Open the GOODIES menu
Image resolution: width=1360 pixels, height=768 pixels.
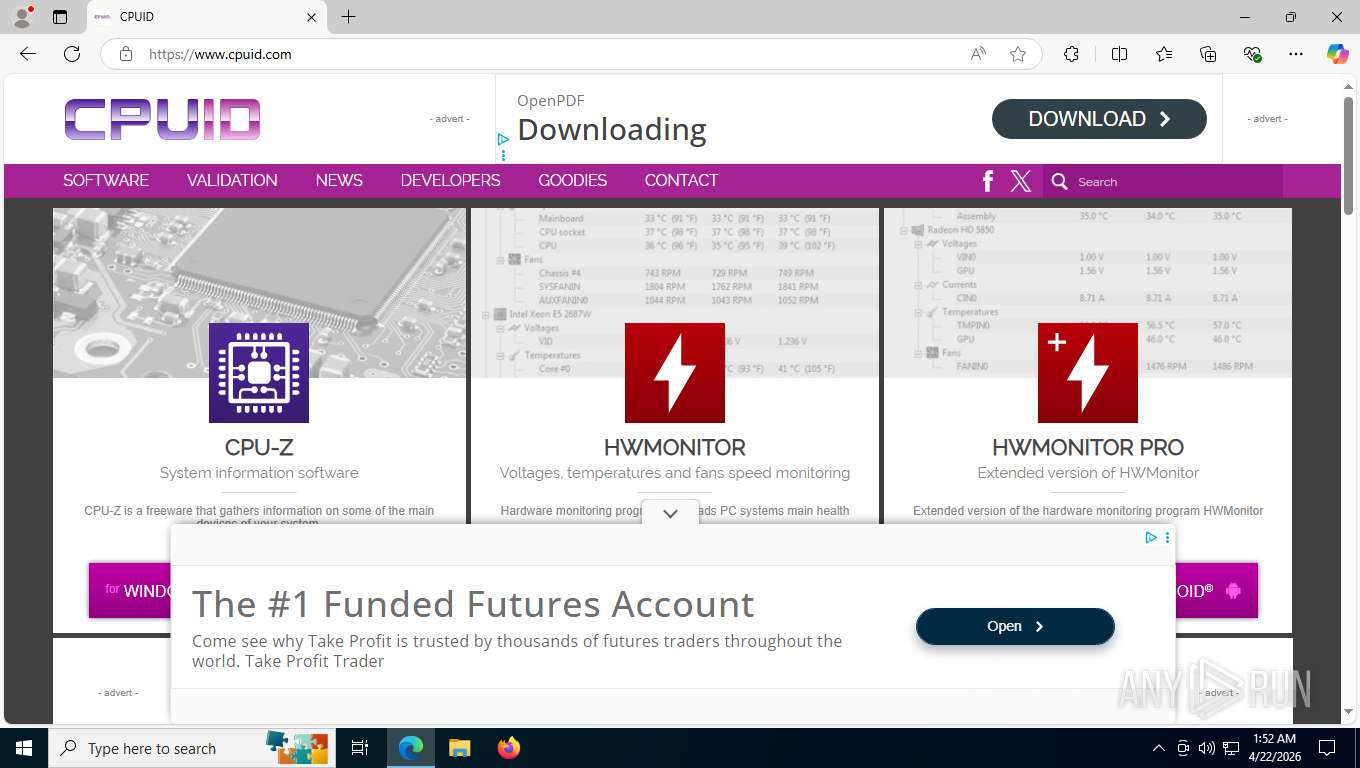(572, 181)
